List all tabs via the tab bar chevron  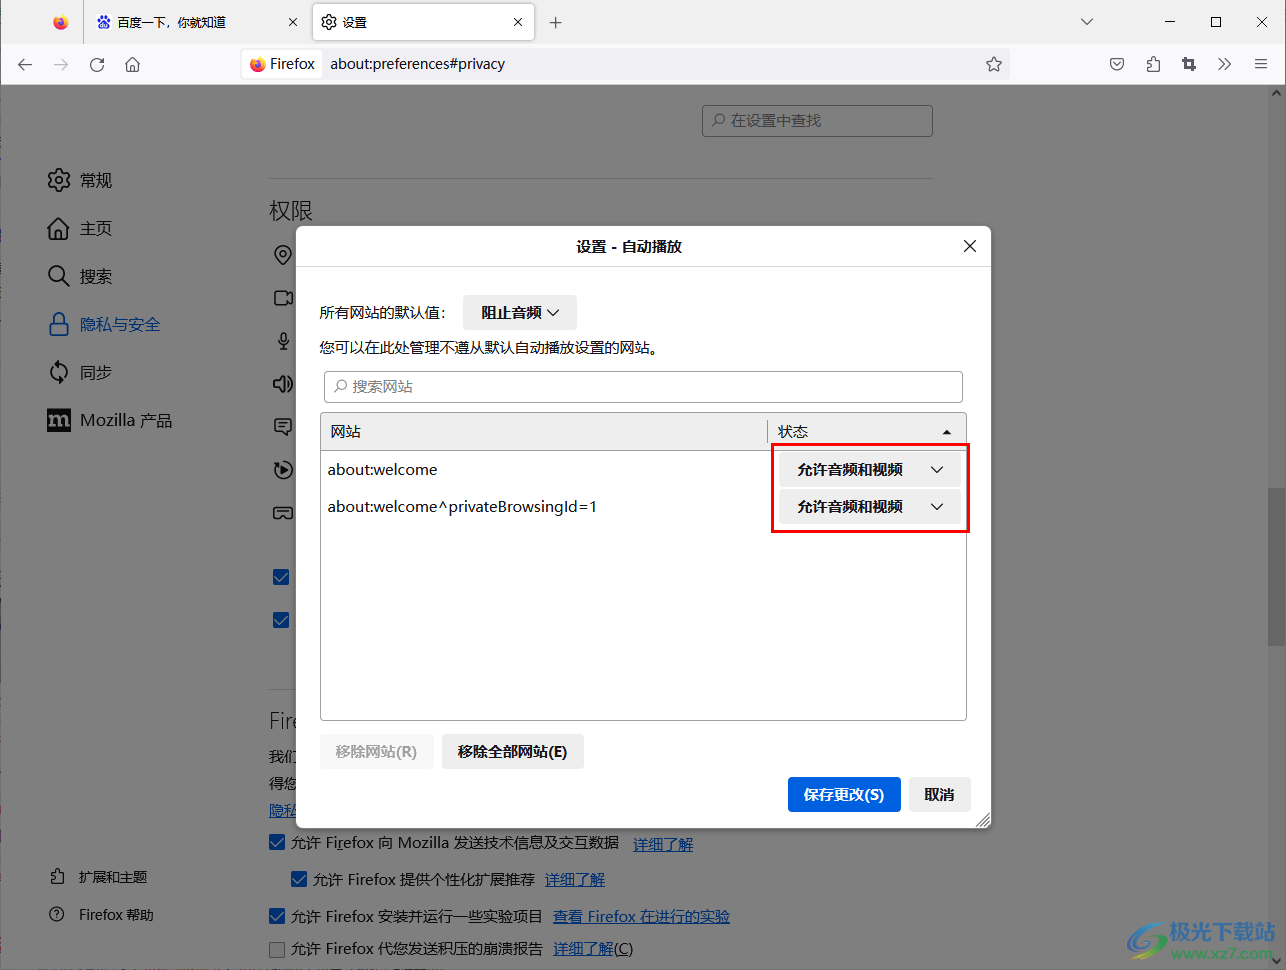(1087, 22)
